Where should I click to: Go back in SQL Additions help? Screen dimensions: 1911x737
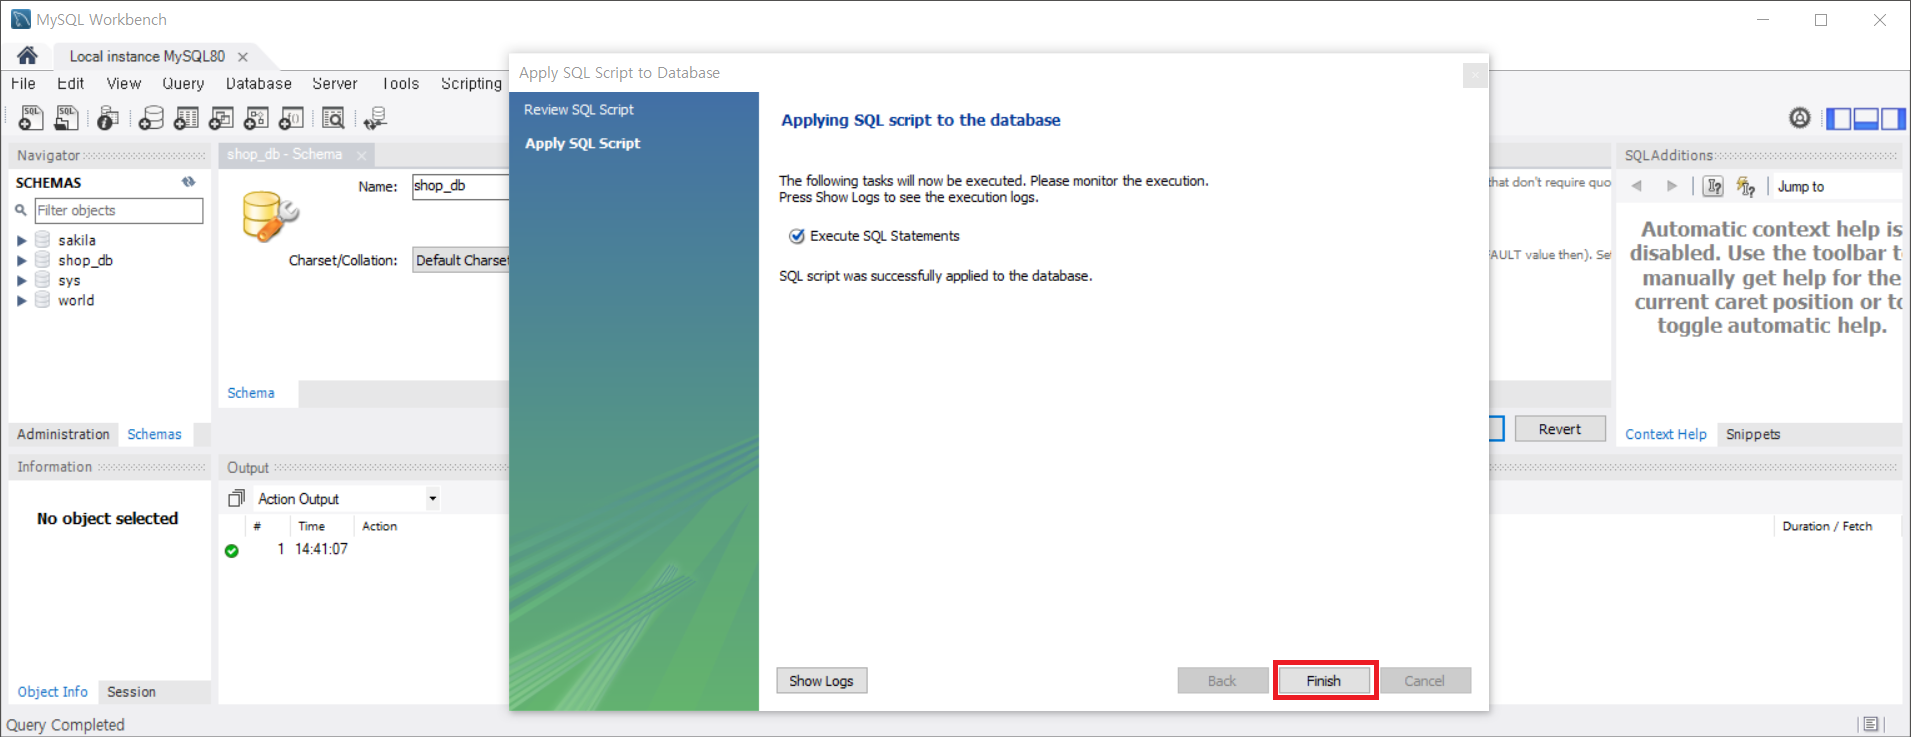coord(1637,186)
